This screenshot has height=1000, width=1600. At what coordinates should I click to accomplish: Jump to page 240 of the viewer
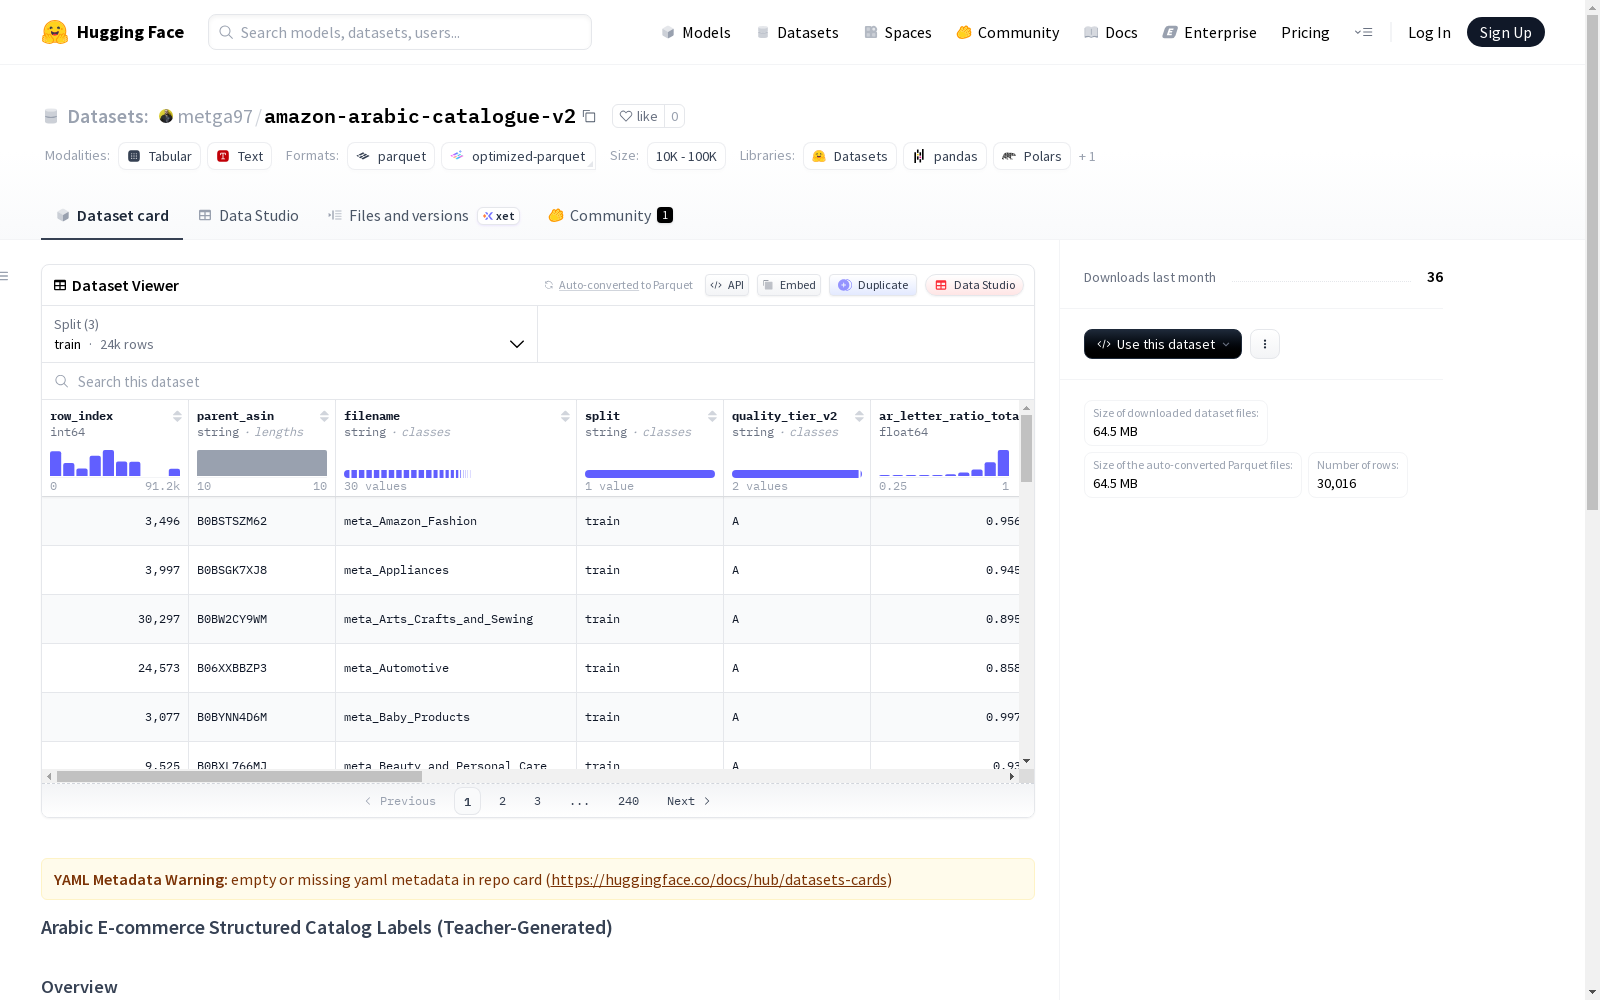click(x=628, y=801)
